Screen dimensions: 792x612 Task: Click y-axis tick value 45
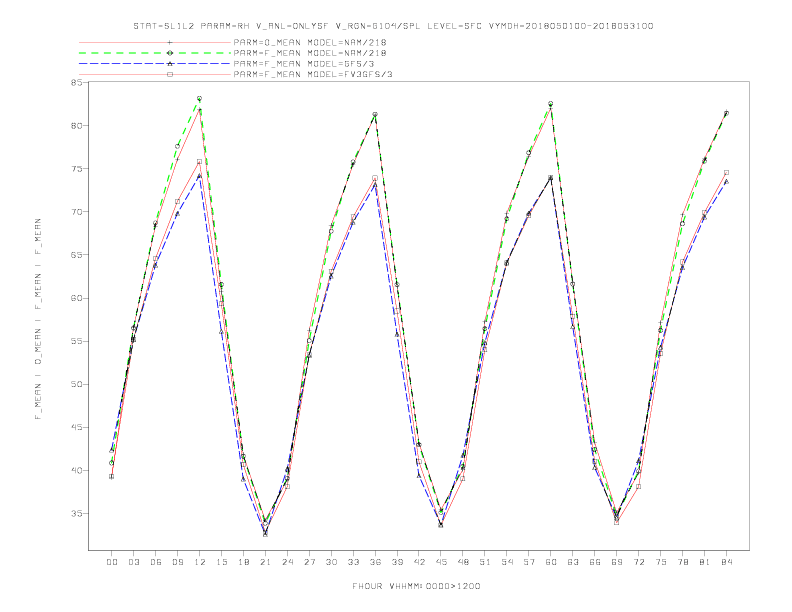76,427
